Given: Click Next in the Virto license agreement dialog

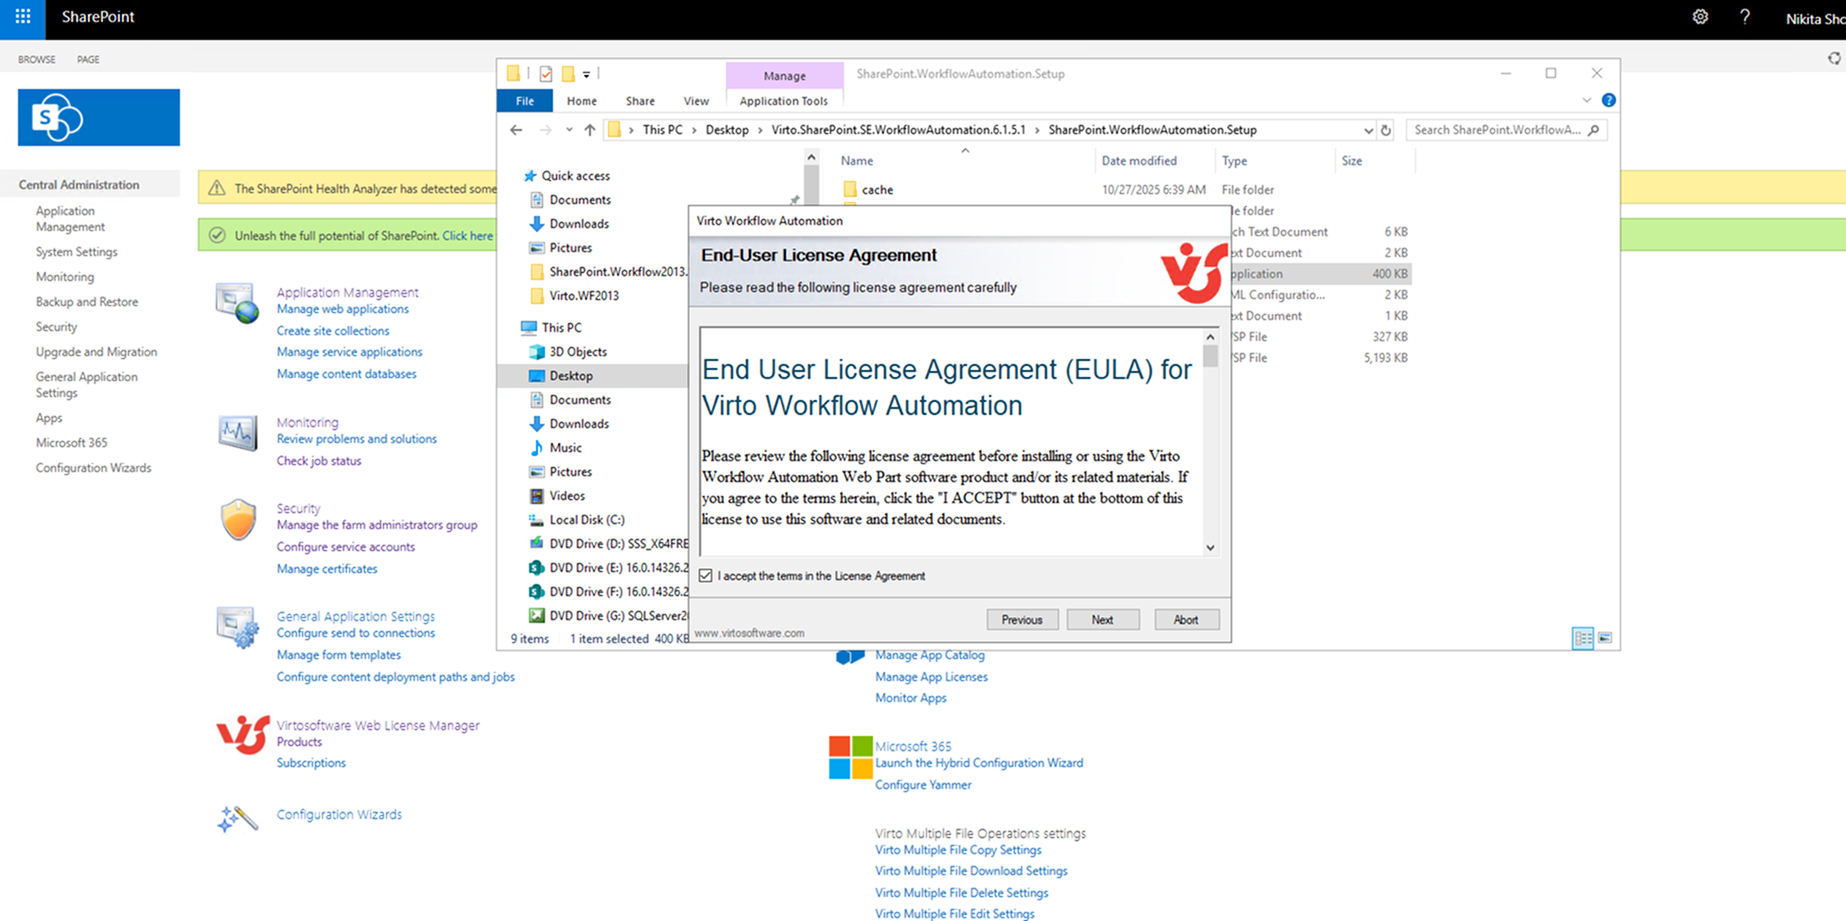Looking at the screenshot, I should 1103,619.
